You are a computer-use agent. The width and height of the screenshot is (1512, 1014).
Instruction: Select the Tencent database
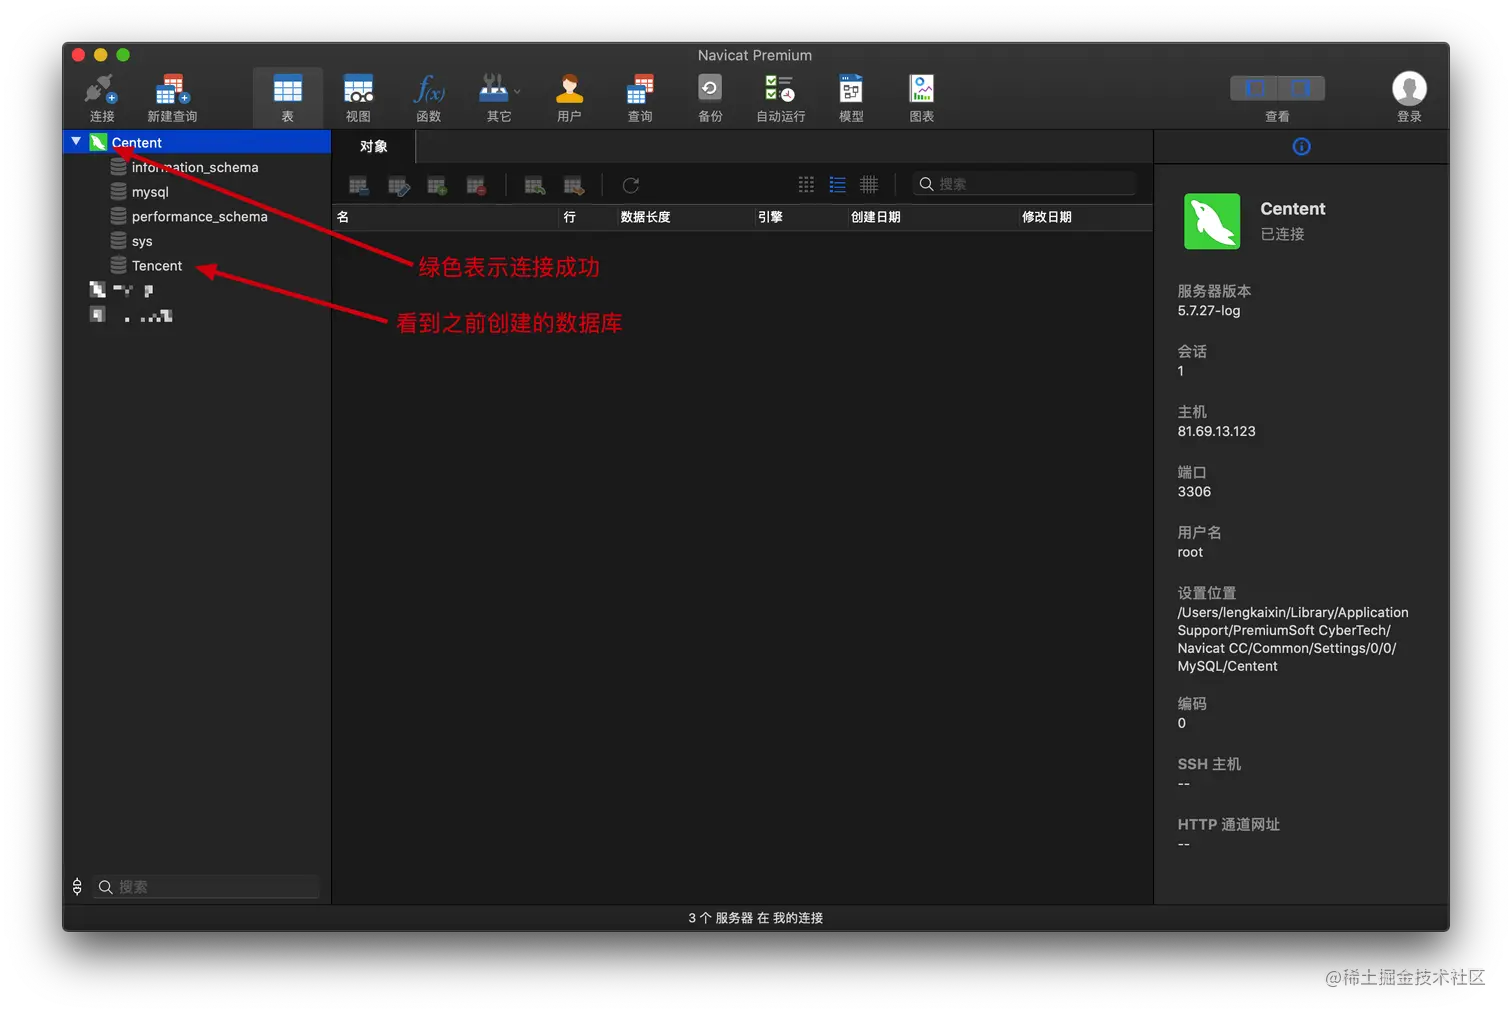(157, 266)
